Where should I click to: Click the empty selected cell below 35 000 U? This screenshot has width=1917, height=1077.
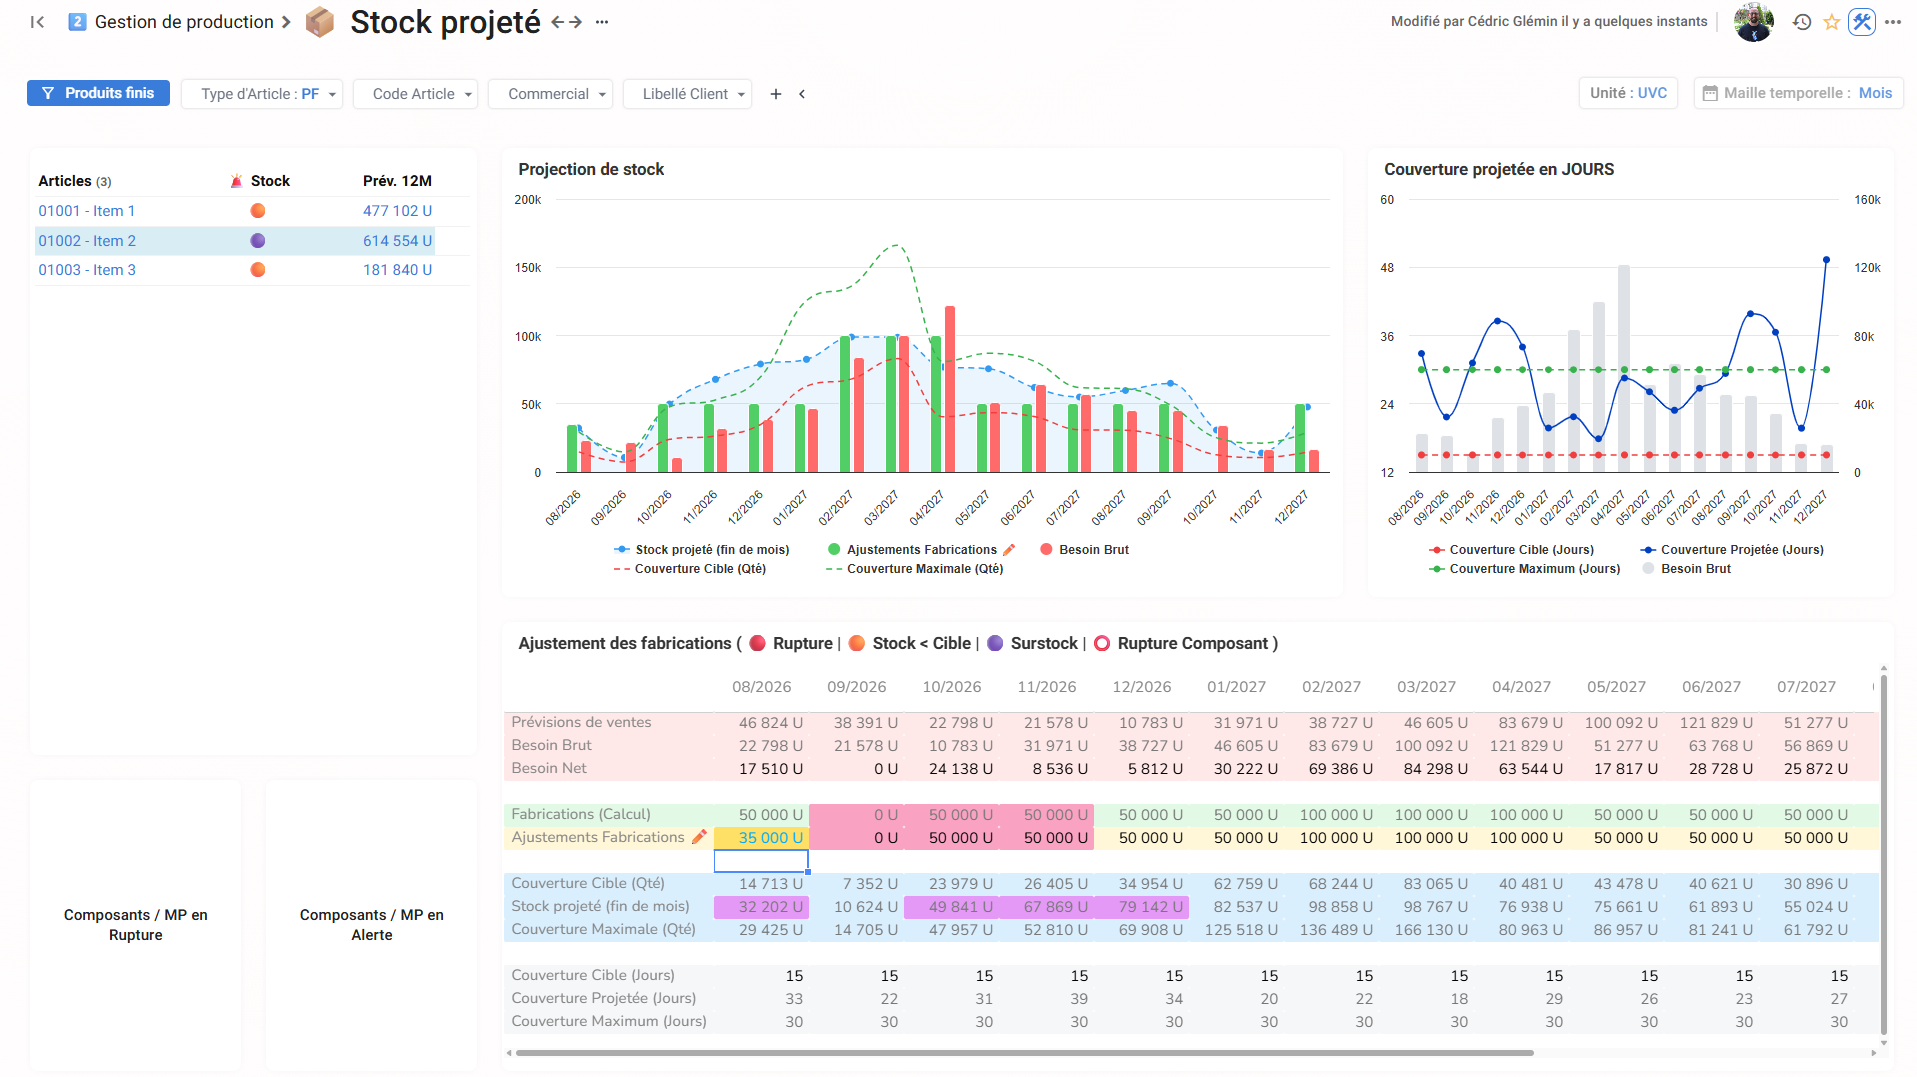coord(761,861)
